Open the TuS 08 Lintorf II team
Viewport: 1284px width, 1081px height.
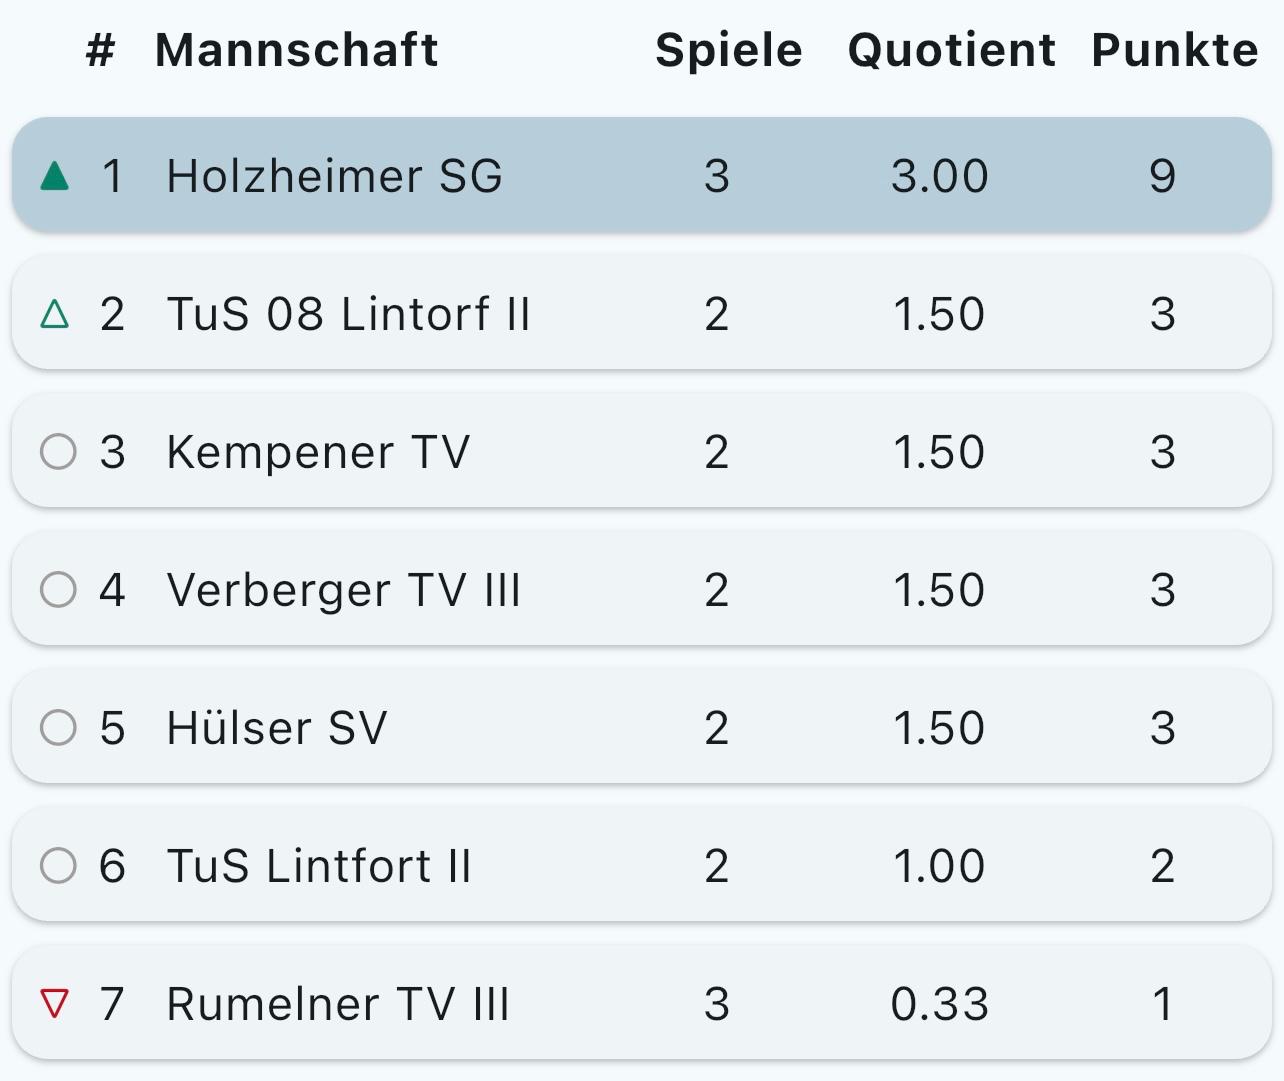tap(348, 314)
